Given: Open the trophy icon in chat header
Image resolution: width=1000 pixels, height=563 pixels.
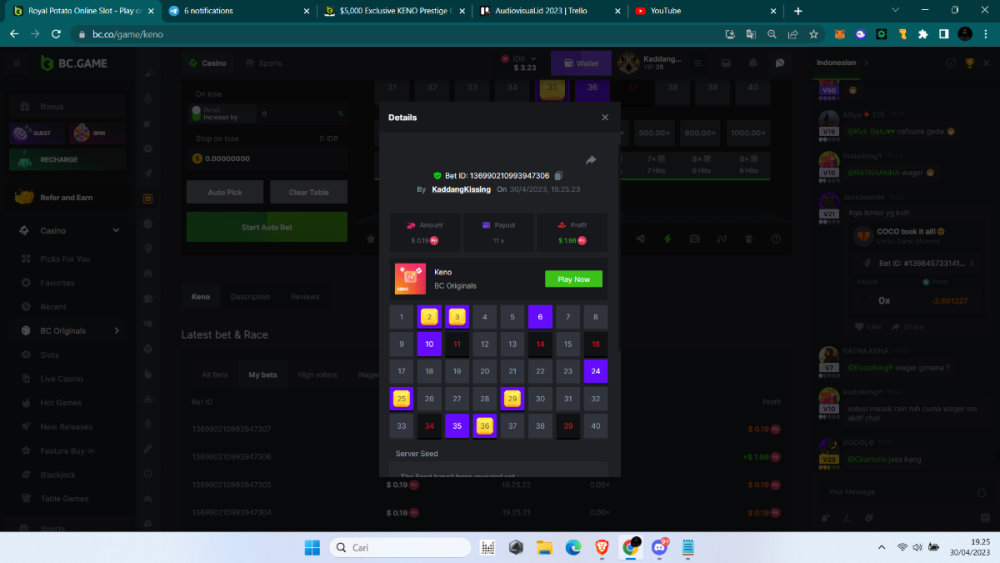Looking at the screenshot, I should click(969, 63).
